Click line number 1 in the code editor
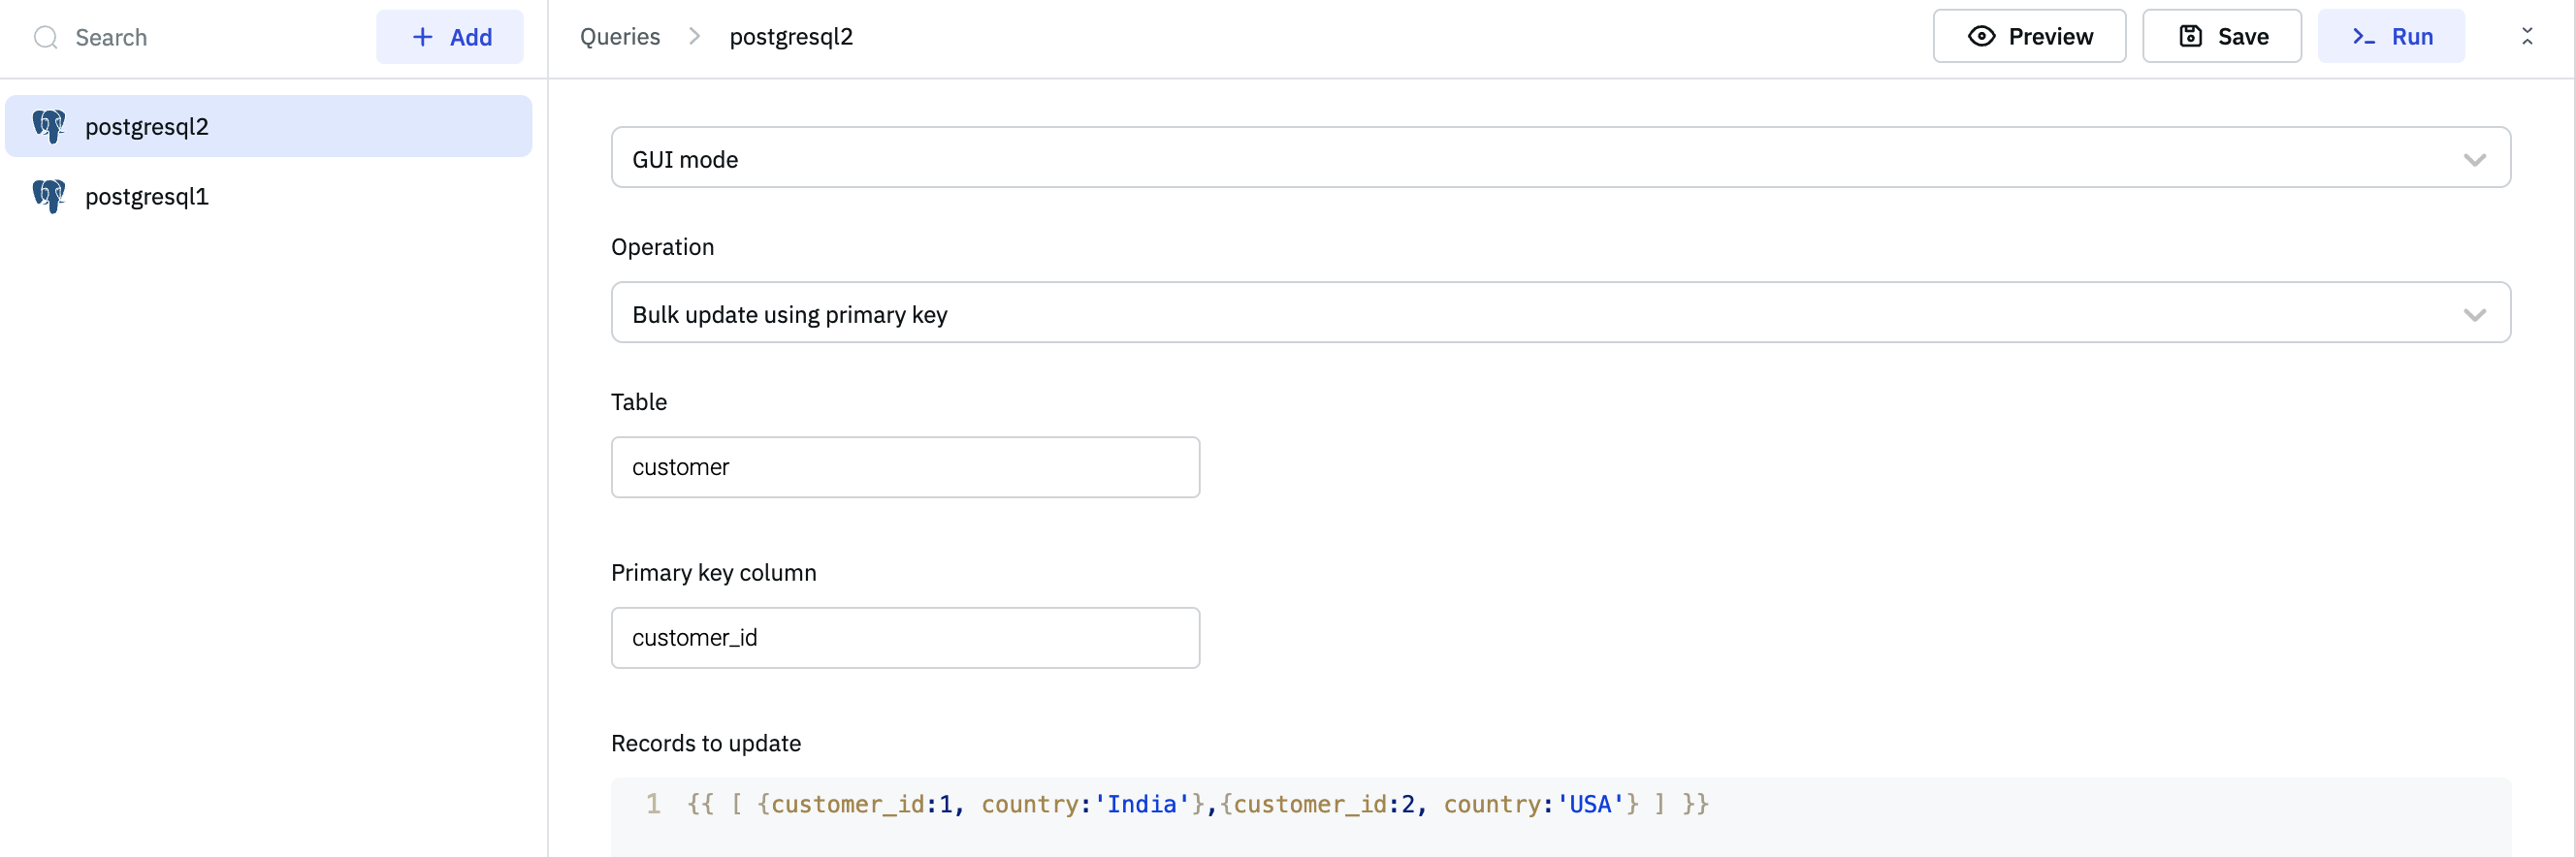2576x857 pixels. pyautogui.click(x=652, y=805)
